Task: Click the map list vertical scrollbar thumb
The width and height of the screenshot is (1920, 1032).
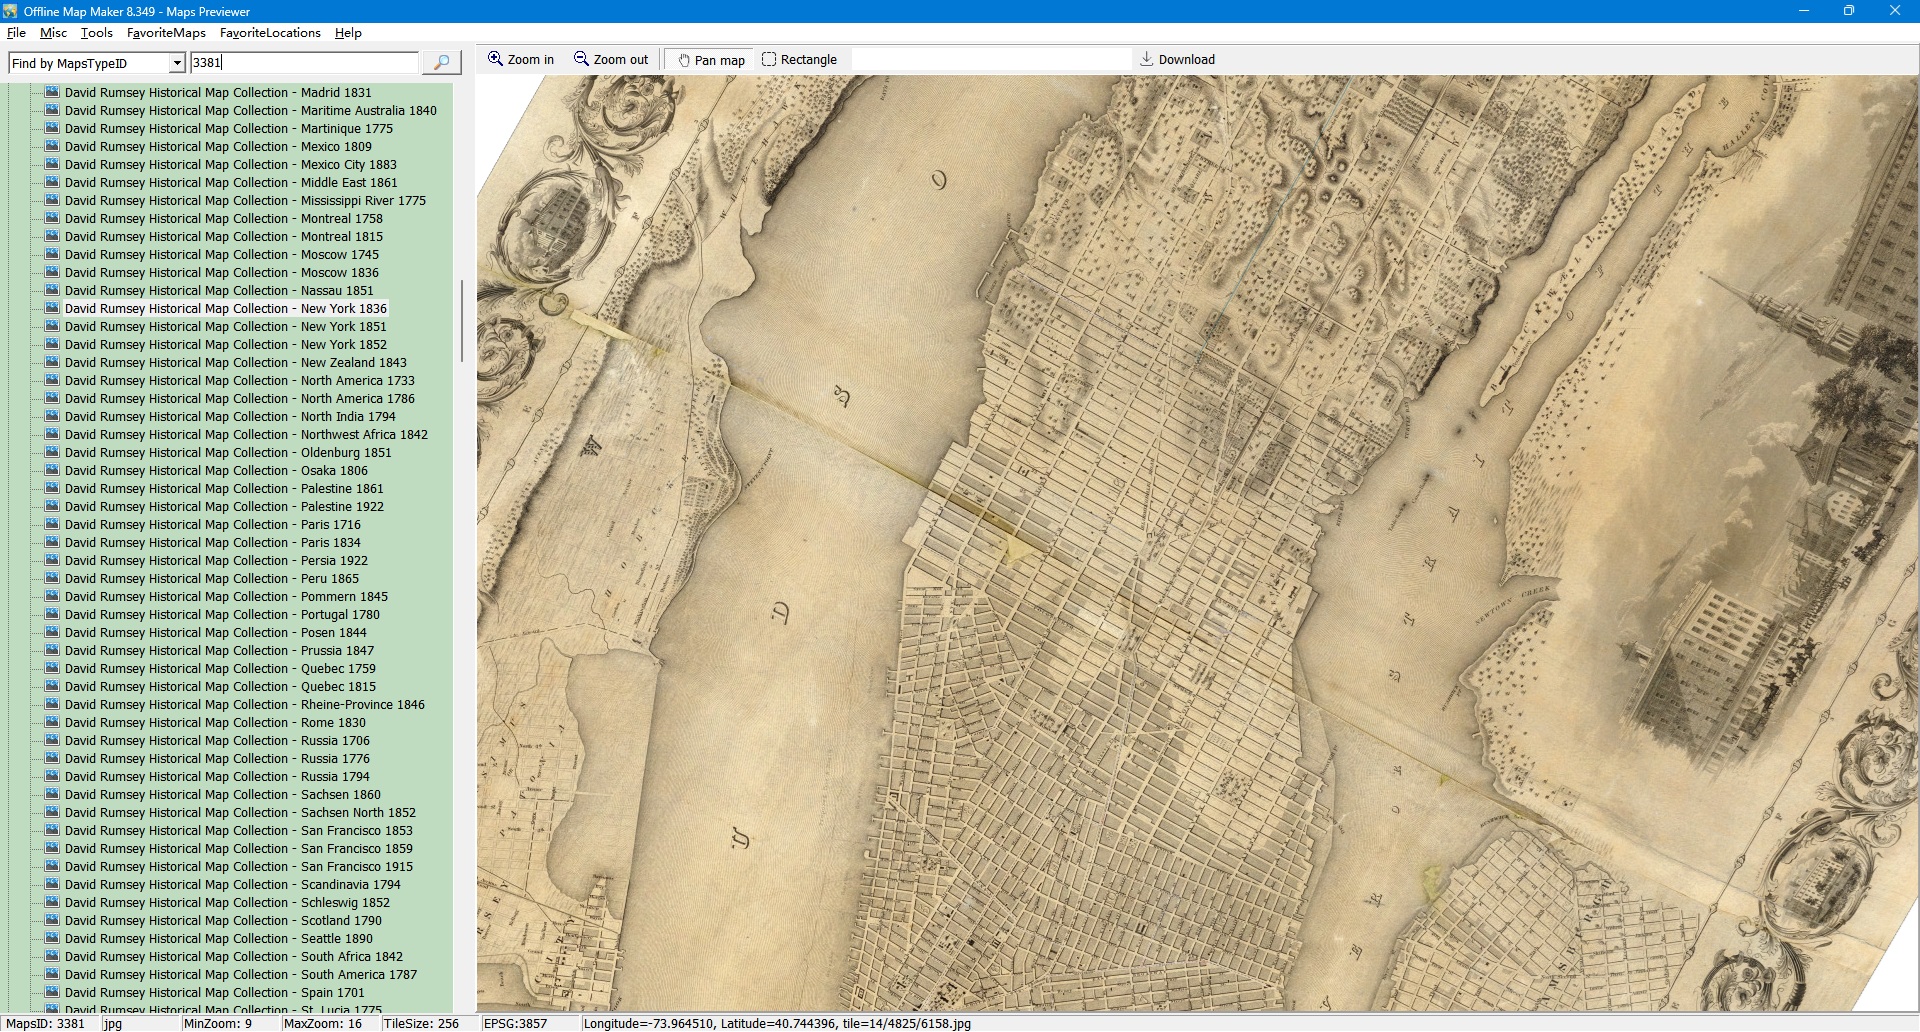Action: 461,320
